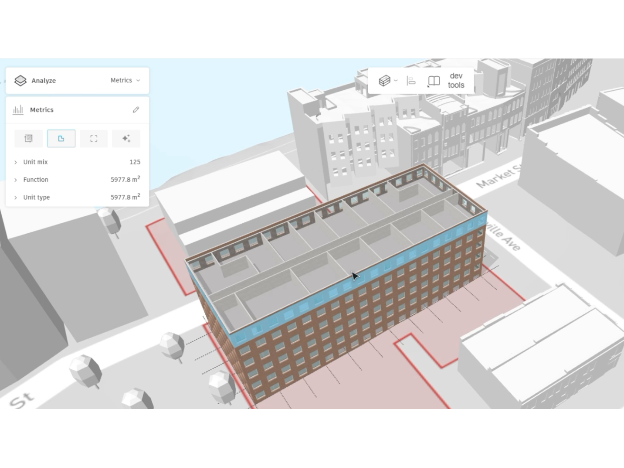Open the stacked floors view icon

coord(385,81)
